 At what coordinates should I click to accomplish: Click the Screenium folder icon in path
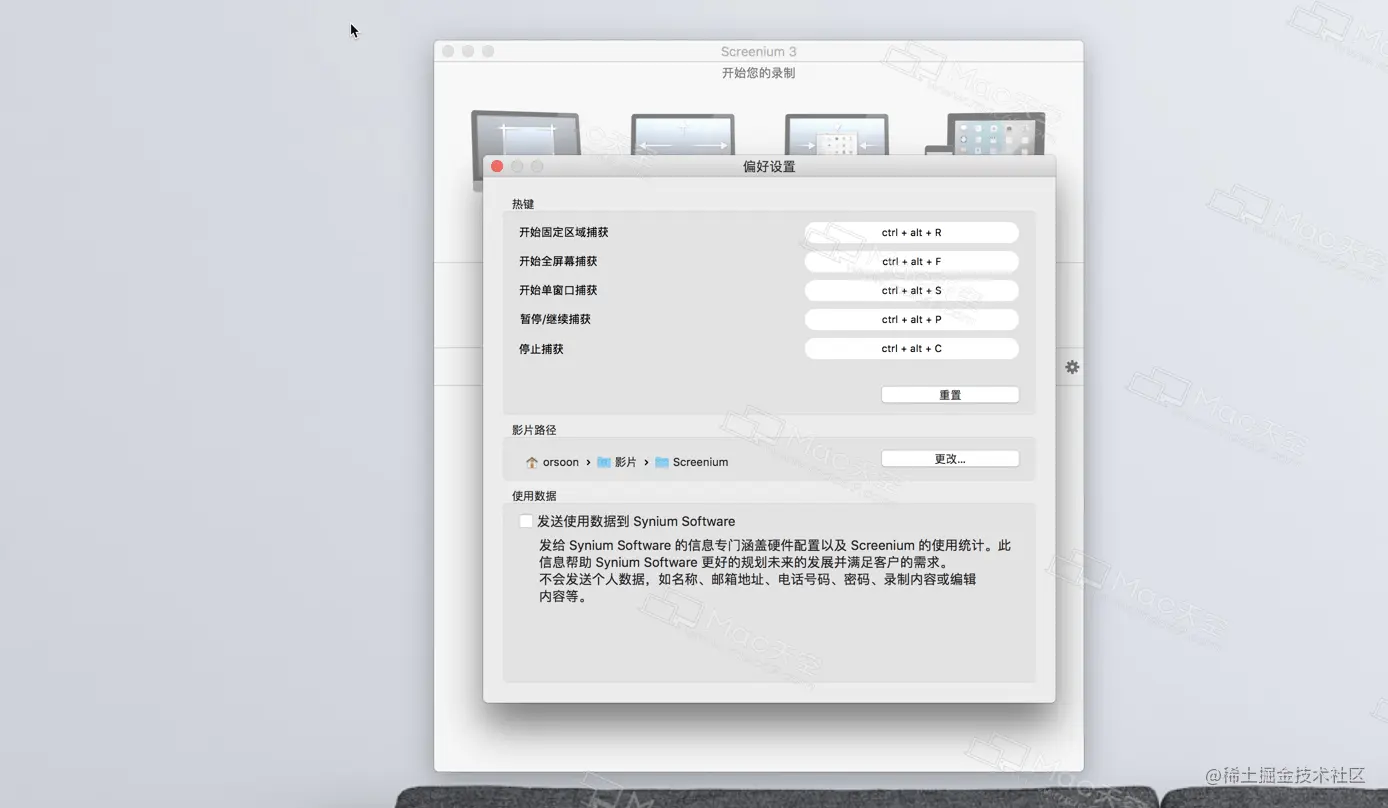click(662, 462)
